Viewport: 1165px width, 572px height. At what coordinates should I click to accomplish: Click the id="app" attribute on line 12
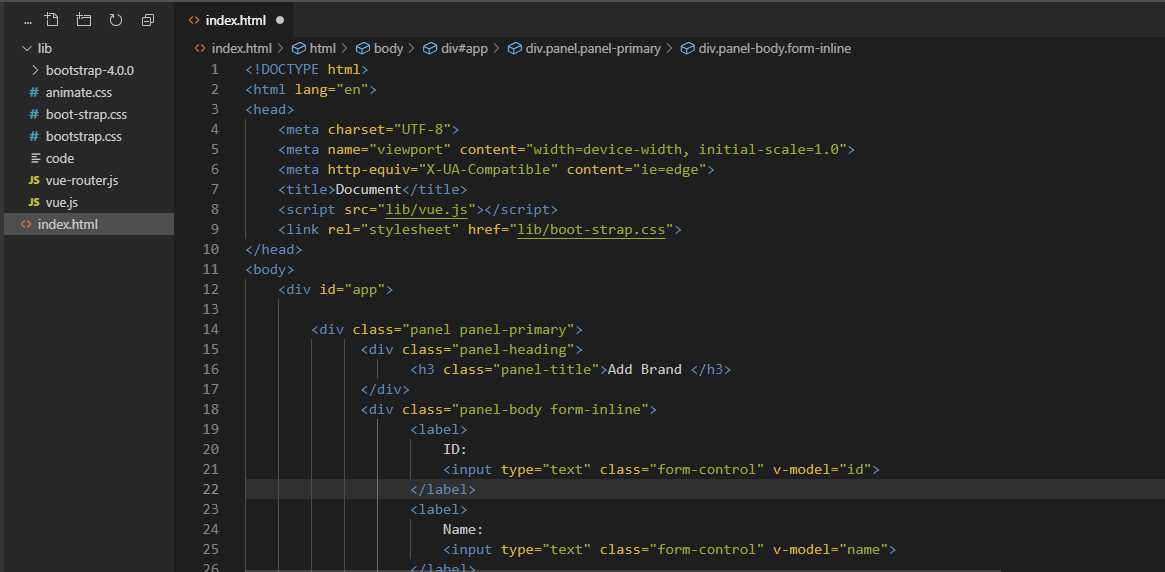click(351, 290)
